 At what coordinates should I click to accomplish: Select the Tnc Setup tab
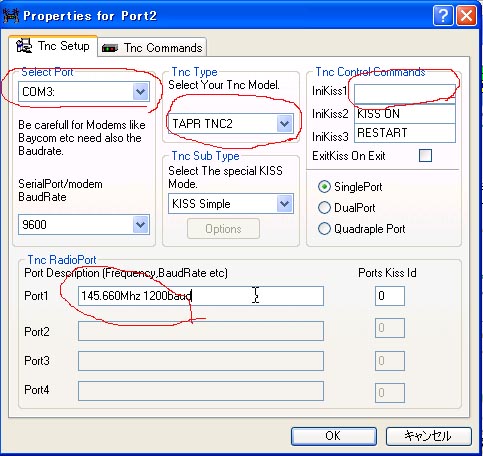click(x=53, y=46)
